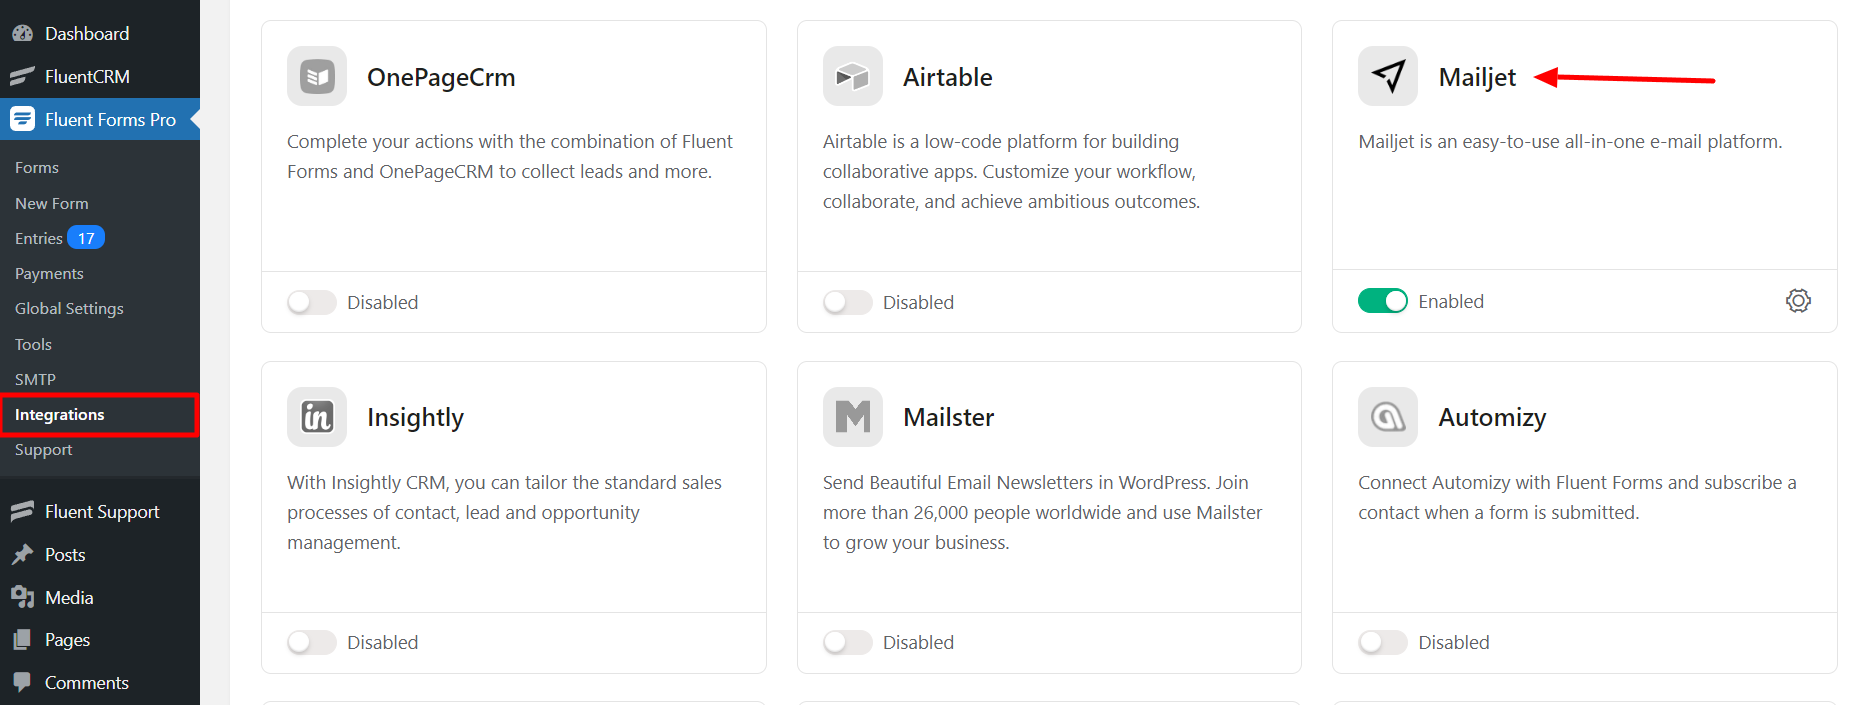Enable the Airtable integration toggle
This screenshot has width=1862, height=705.
pos(847,302)
